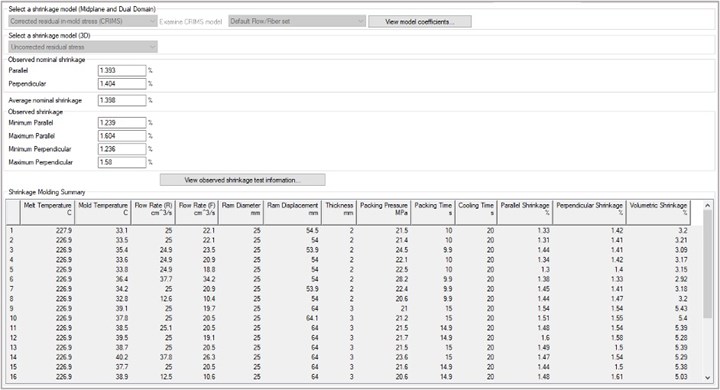
Task: Click the Parallel Shrinkage column header
Action: click(525, 212)
